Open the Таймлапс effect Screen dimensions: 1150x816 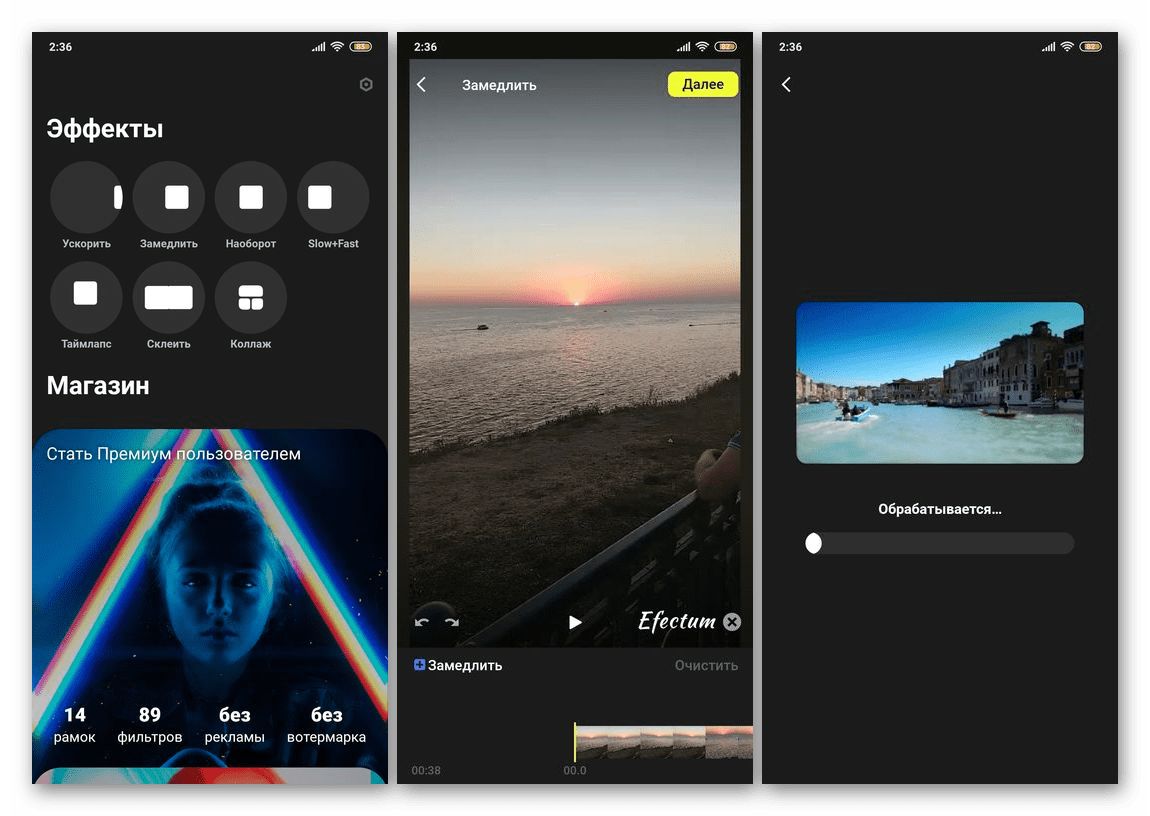coord(86,297)
